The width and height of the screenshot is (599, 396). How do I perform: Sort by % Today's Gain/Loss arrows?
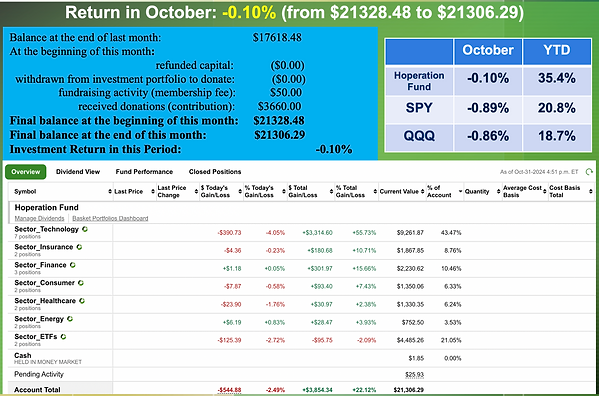pos(284,191)
